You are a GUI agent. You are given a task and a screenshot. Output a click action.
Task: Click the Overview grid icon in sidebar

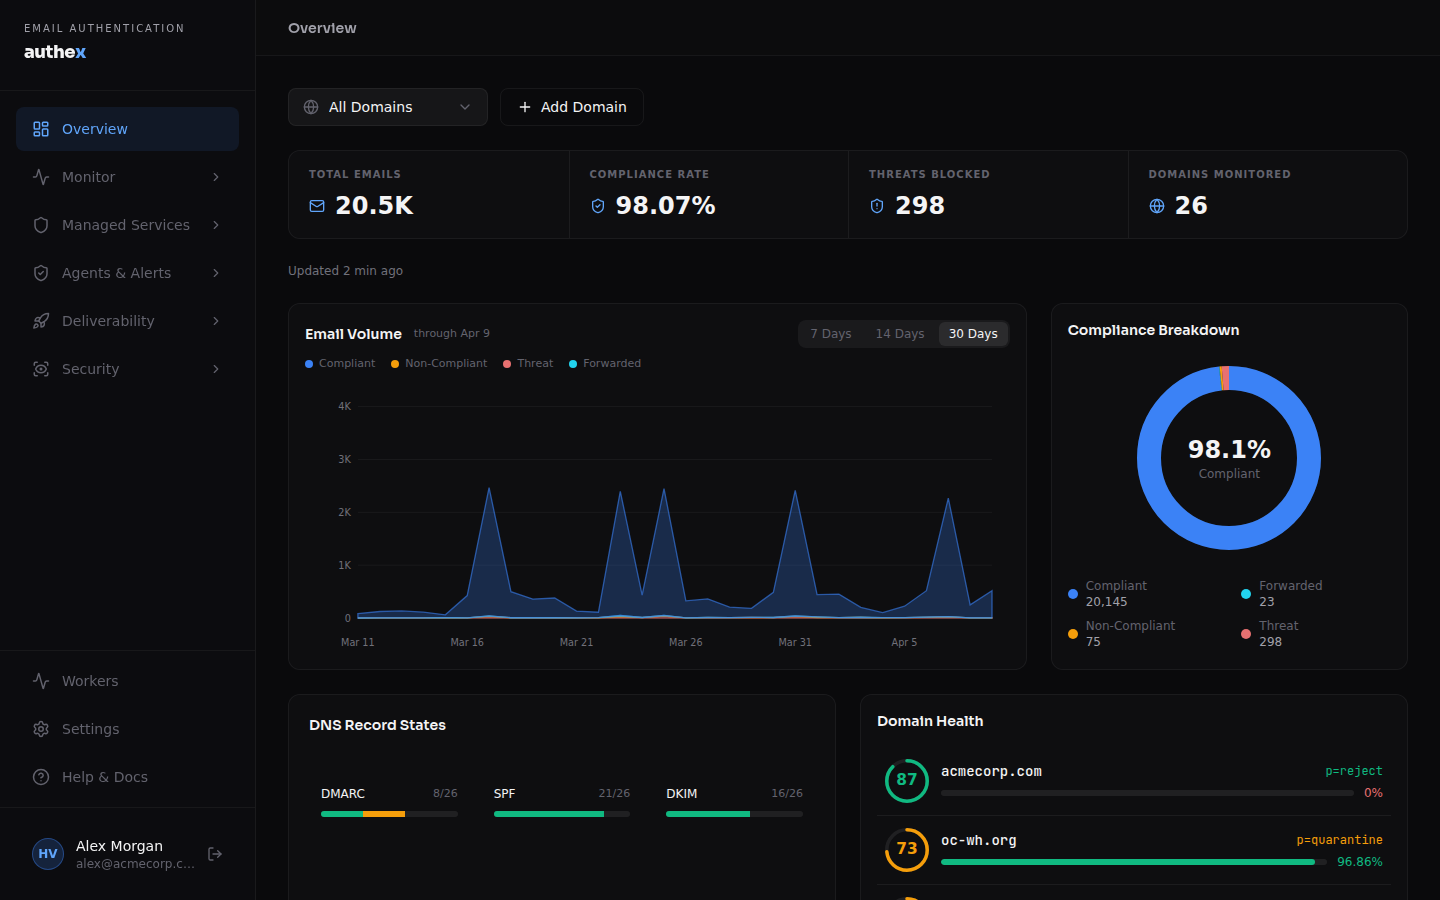coord(41,129)
